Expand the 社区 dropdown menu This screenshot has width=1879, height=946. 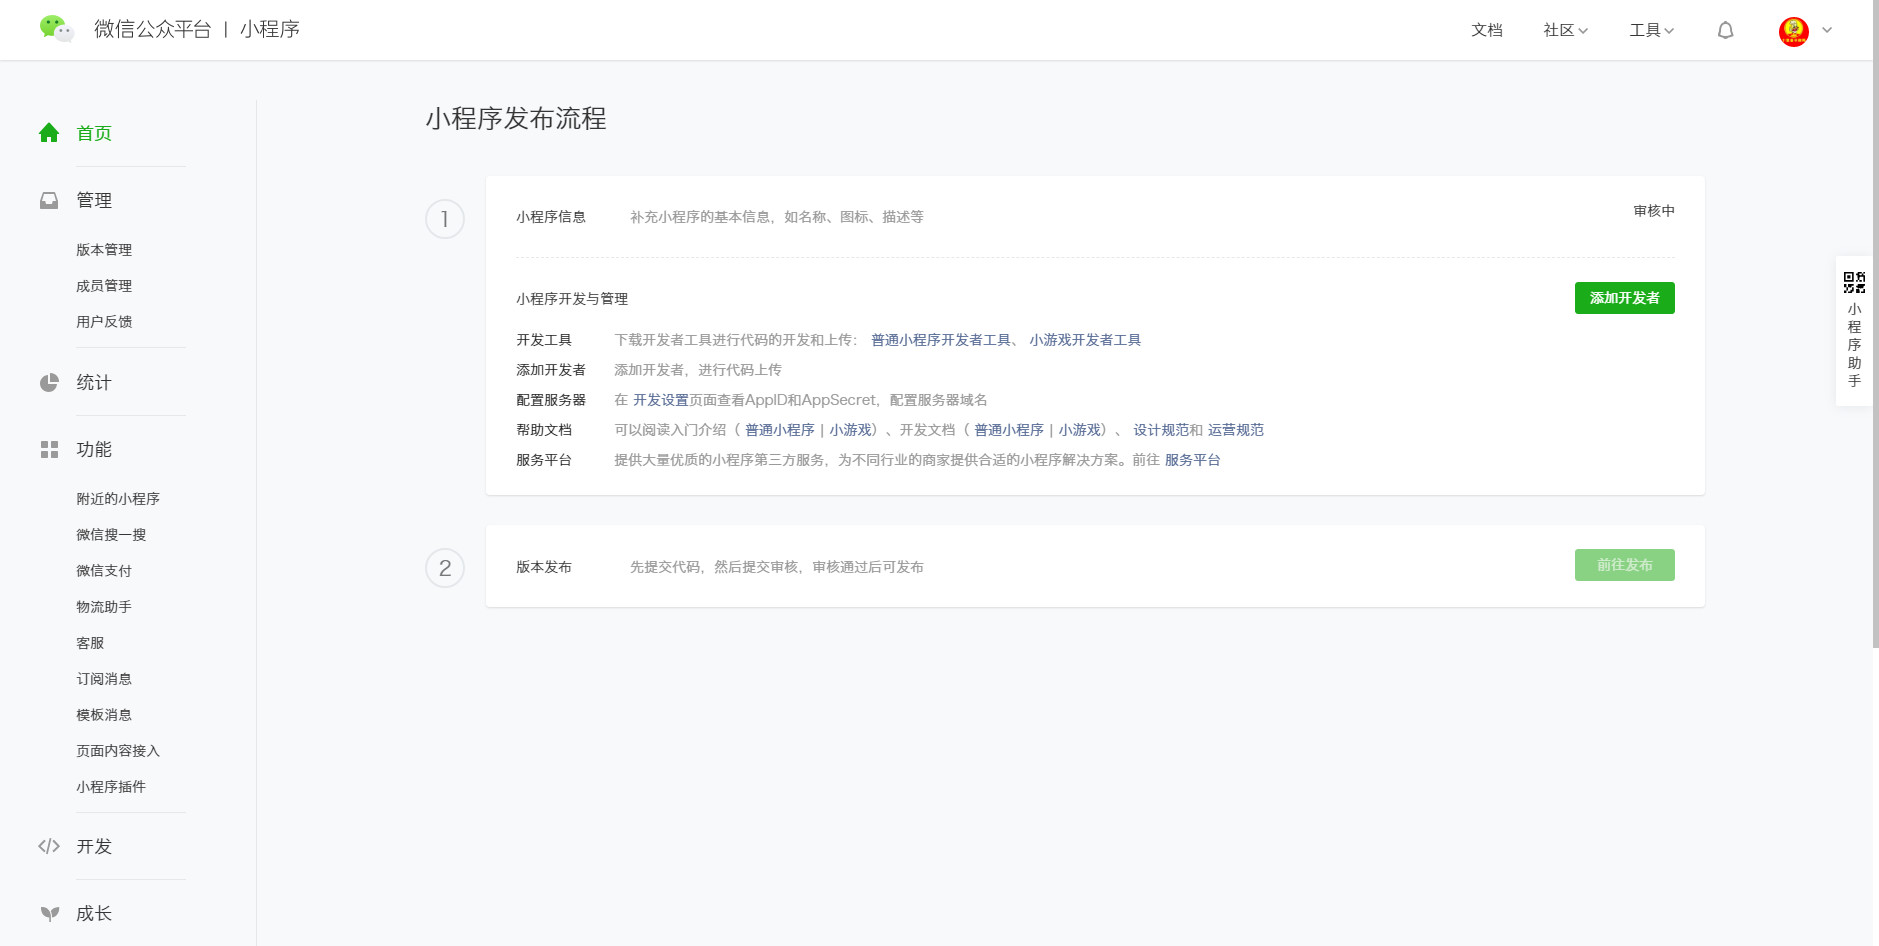point(1565,30)
